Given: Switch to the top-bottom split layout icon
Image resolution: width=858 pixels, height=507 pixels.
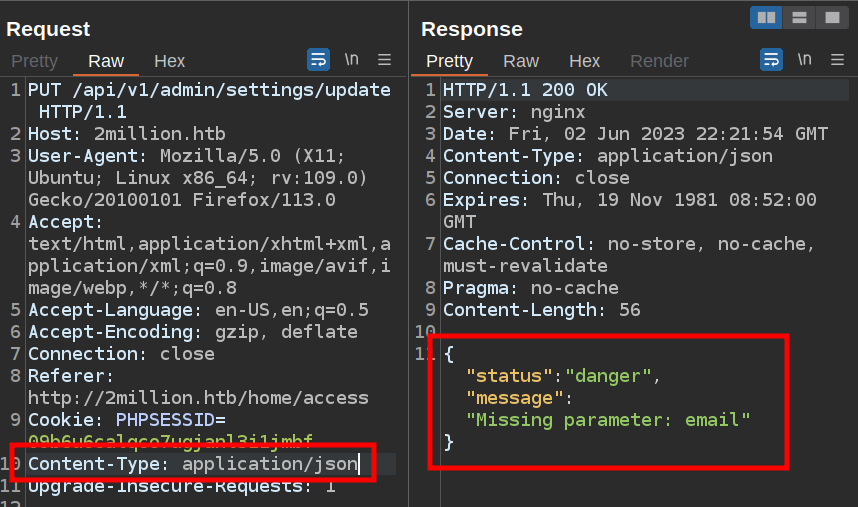Looking at the screenshot, I should tap(799, 18).
